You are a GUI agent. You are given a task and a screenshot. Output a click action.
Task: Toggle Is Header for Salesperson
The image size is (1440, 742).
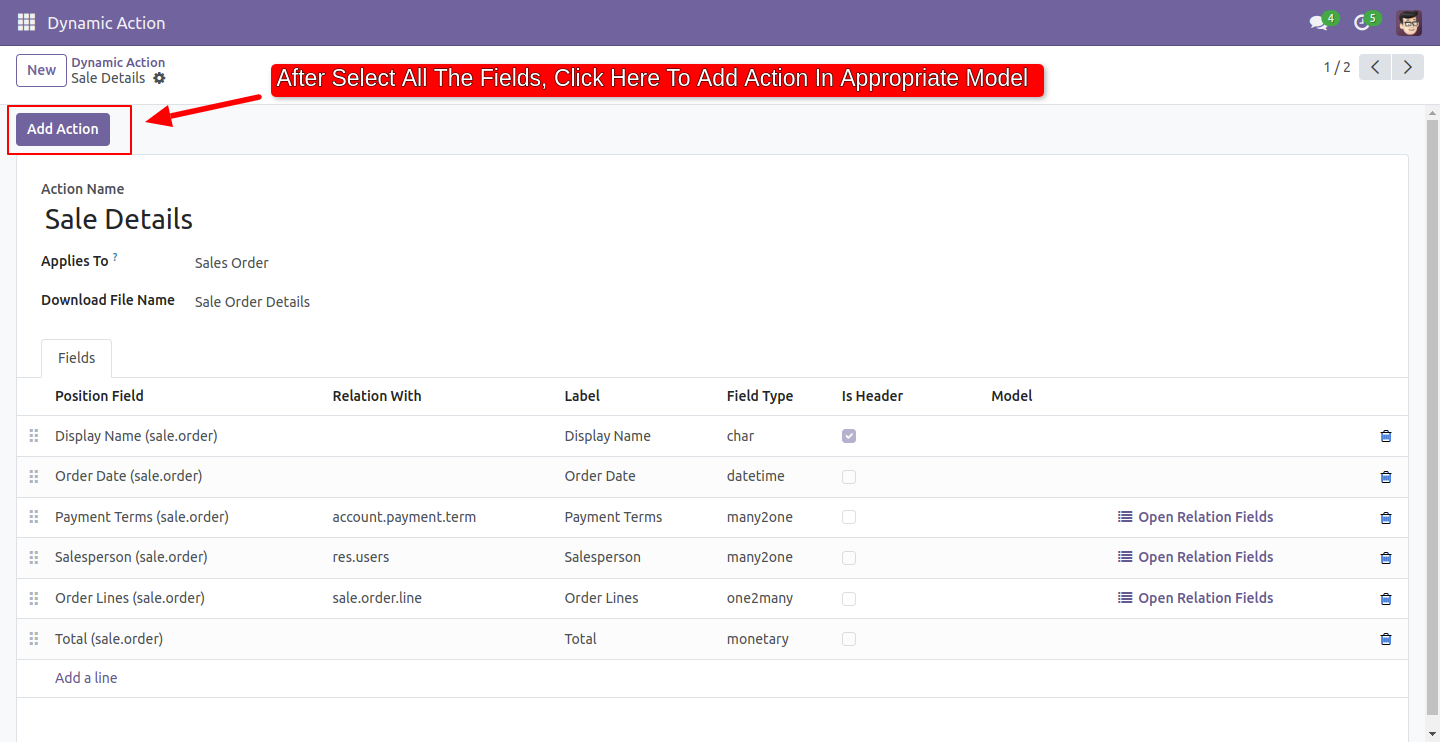[x=849, y=558]
